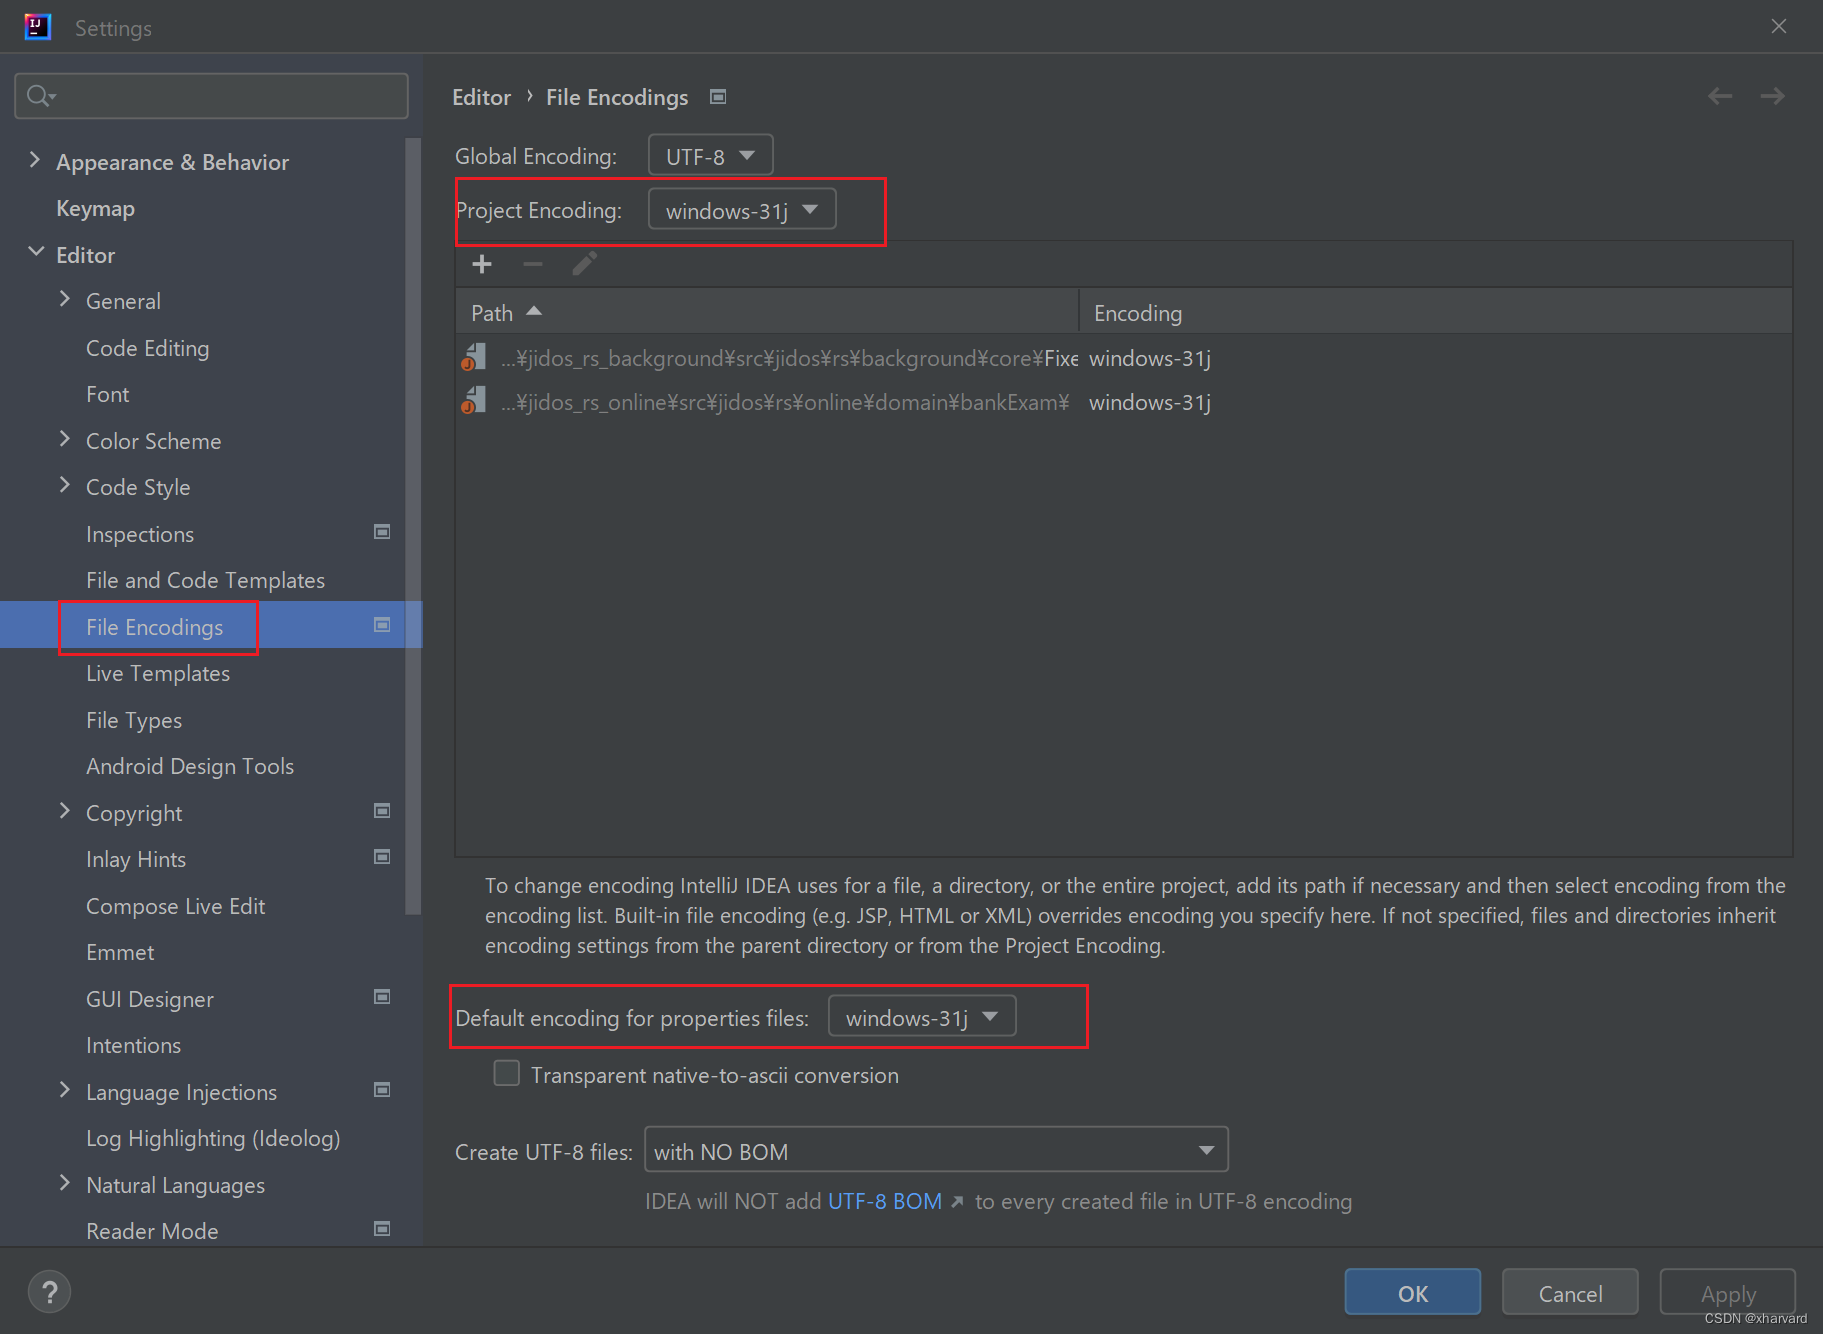This screenshot has width=1823, height=1334.
Task: Navigate back with the left arrow
Action: pos(1719,95)
